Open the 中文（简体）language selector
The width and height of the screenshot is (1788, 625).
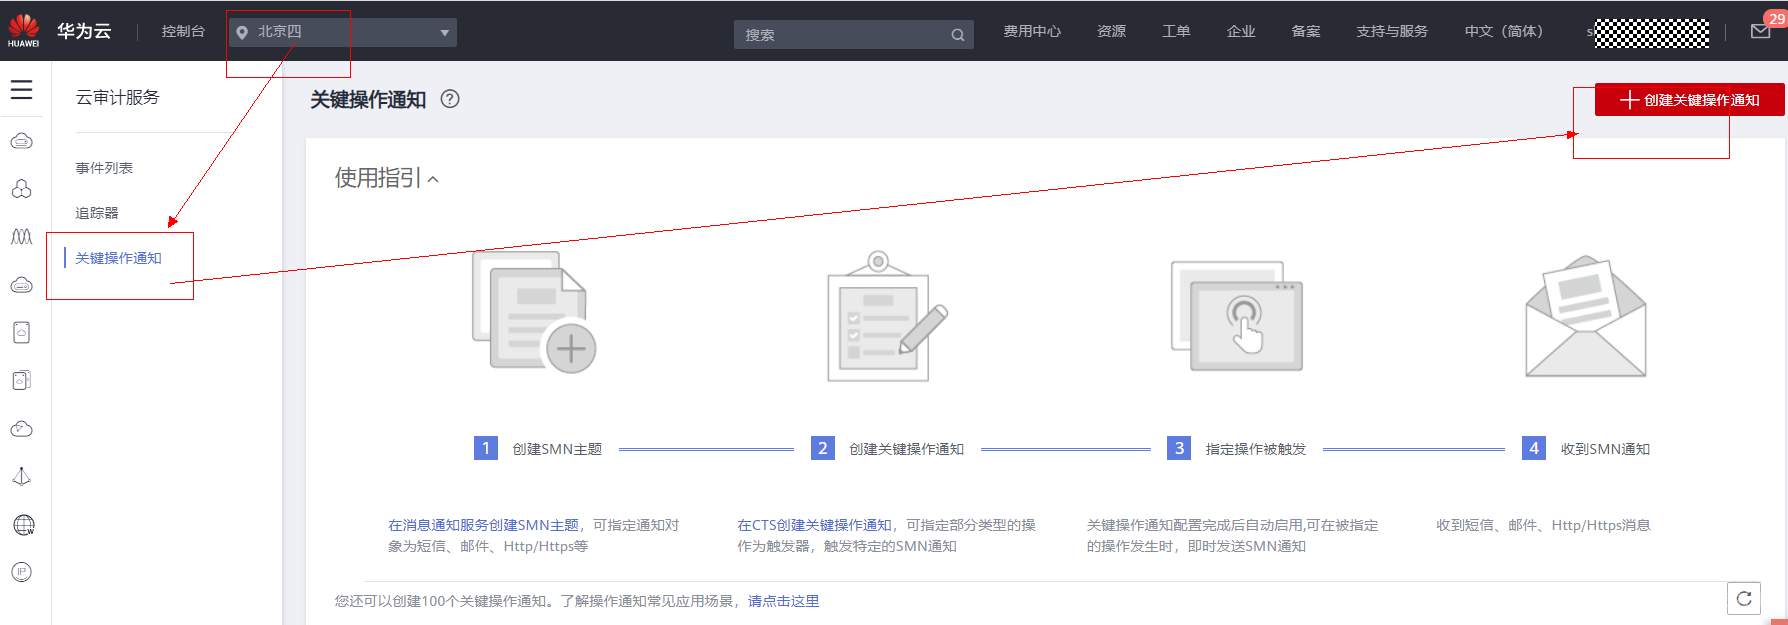click(1503, 32)
